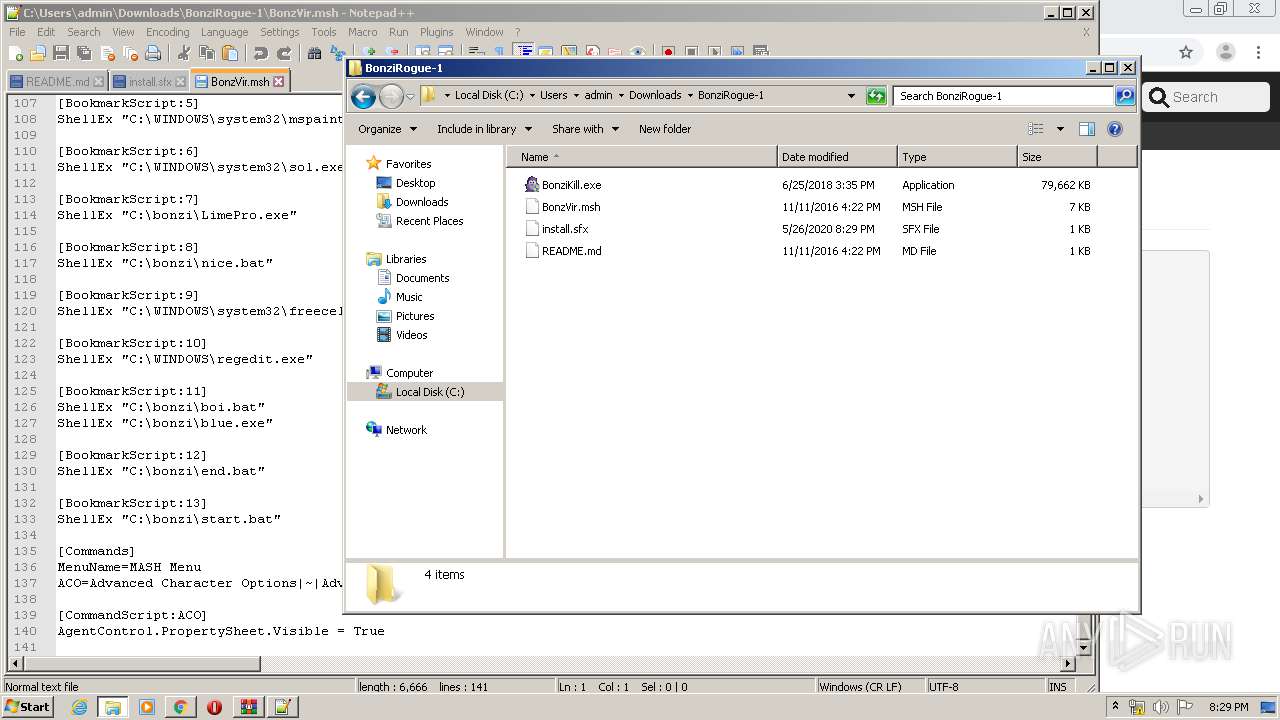The height and width of the screenshot is (720, 1280).
Task: Toggle the Explorer preview pane icon
Action: pos(1087,129)
